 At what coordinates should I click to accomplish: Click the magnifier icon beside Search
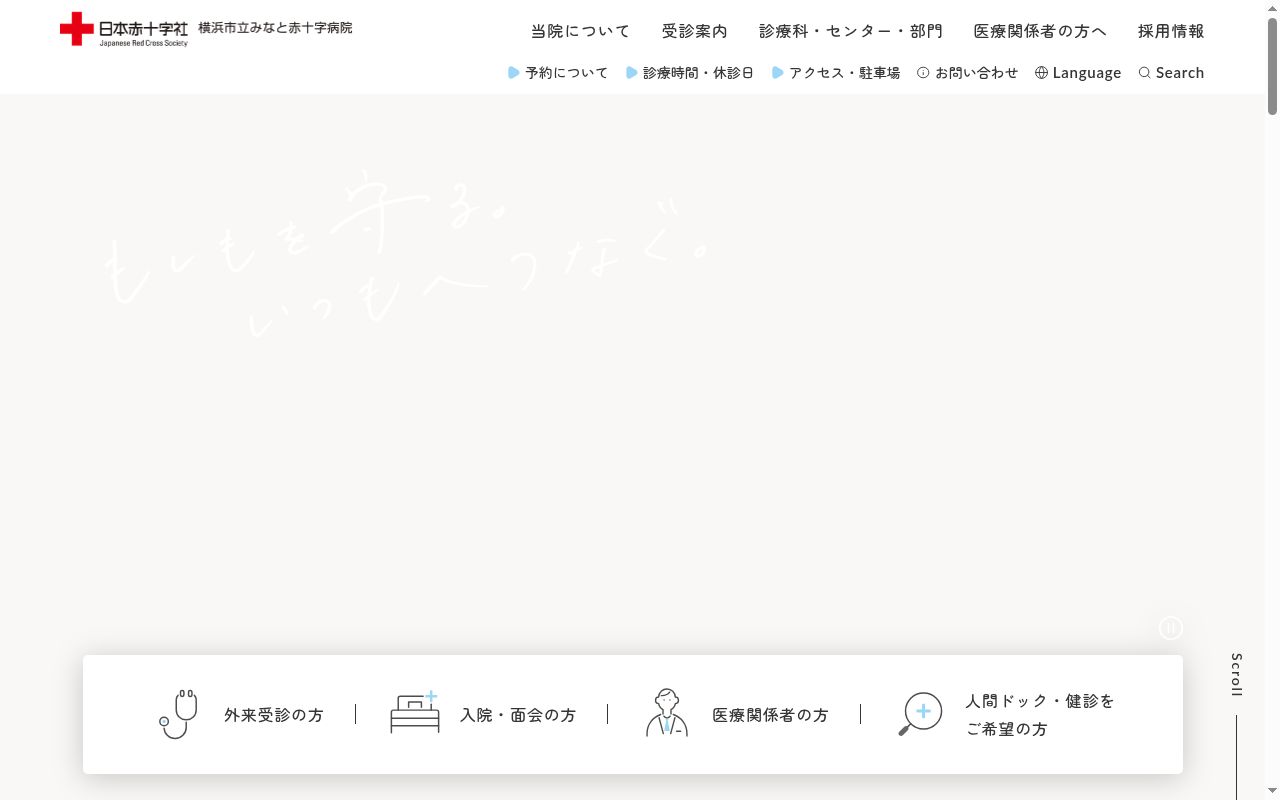pos(1145,73)
